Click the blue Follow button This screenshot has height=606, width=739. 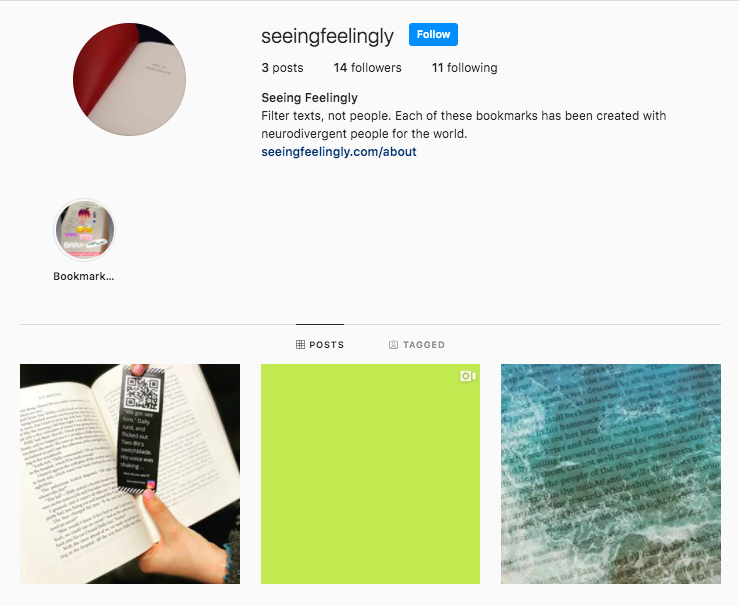coord(433,34)
